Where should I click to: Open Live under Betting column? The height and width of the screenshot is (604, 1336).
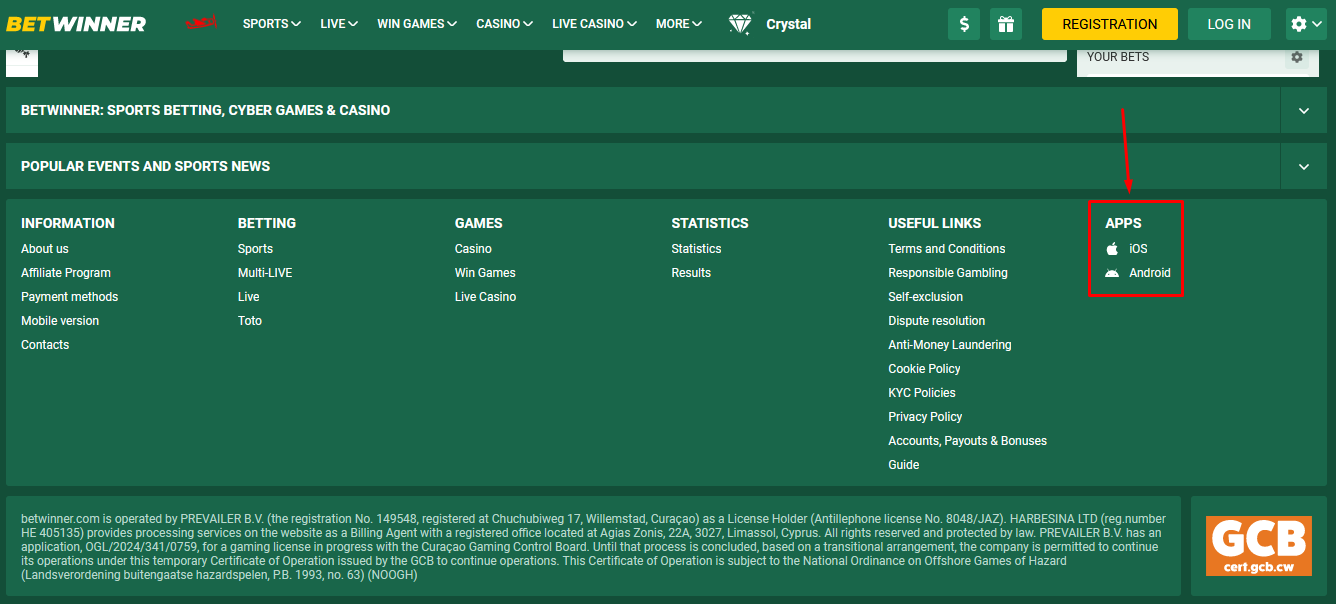[249, 297]
